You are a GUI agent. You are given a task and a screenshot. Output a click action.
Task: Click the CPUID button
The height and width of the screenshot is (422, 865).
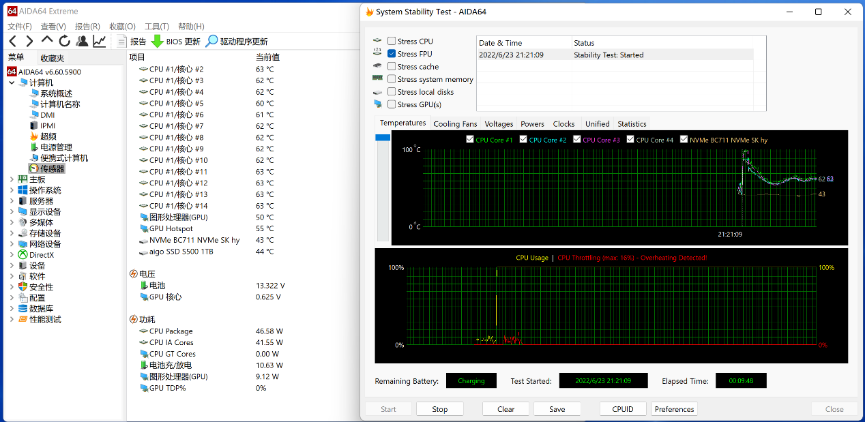[623, 409]
